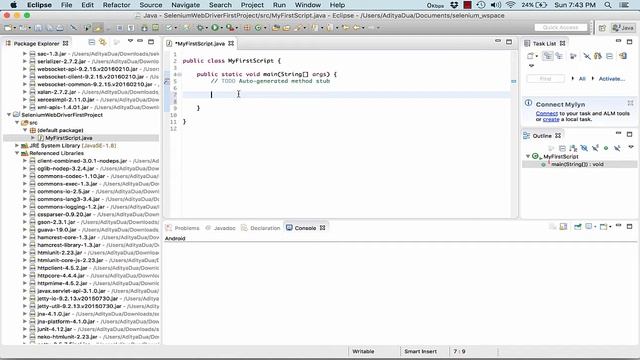Open the Project menu

[x=252, y=5]
